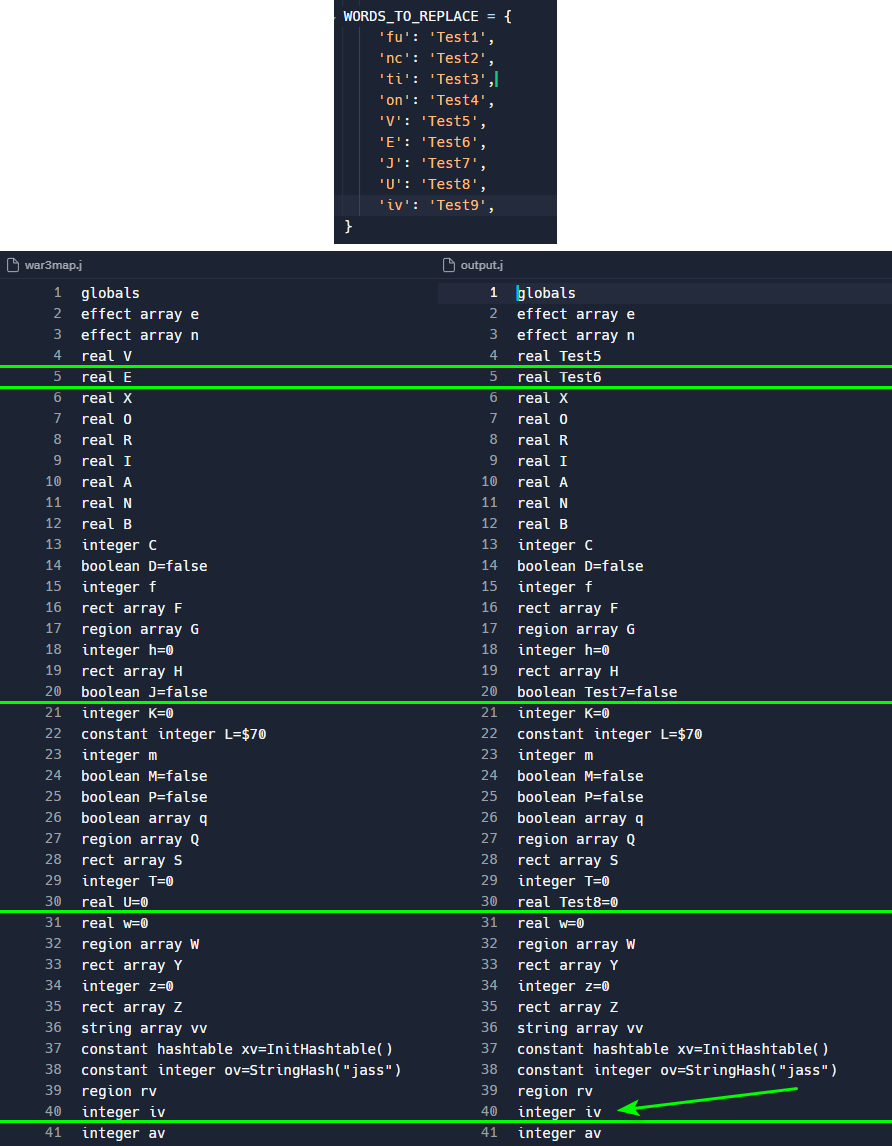Click the 'ti': 'Test3' dictionary entry

[x=436, y=79]
